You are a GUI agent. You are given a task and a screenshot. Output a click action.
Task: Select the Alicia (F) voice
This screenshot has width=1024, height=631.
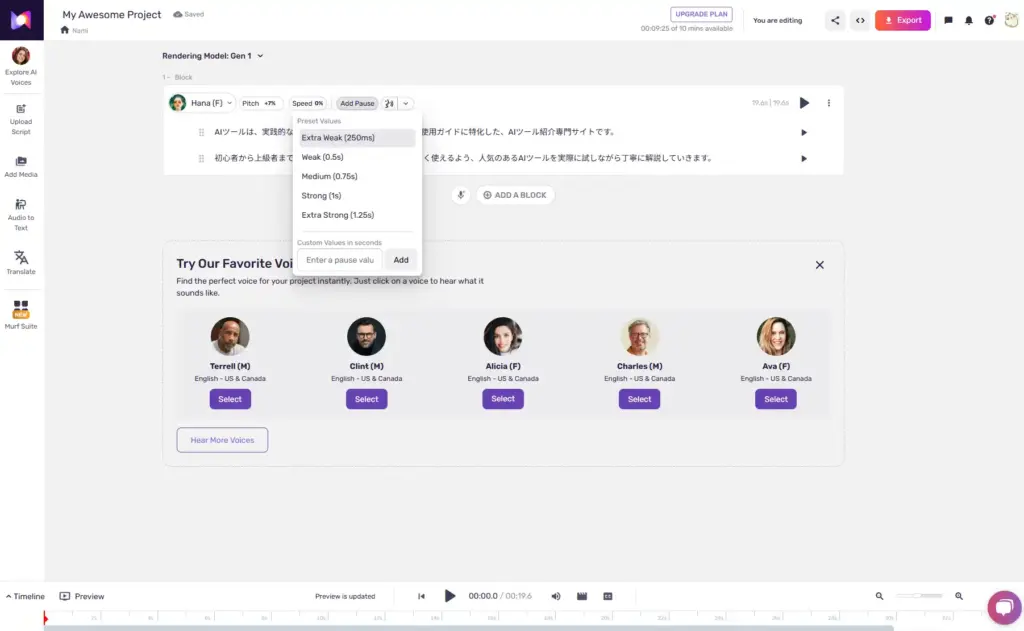(x=503, y=399)
